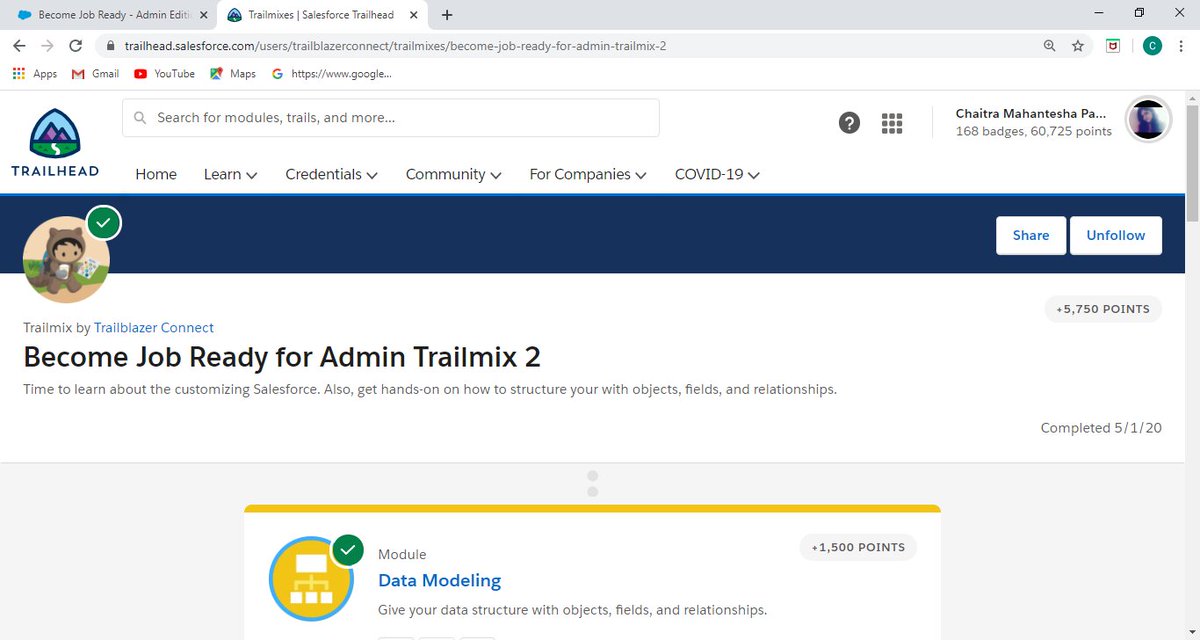Reload the page
This screenshot has height=640, width=1200.
pos(75,45)
